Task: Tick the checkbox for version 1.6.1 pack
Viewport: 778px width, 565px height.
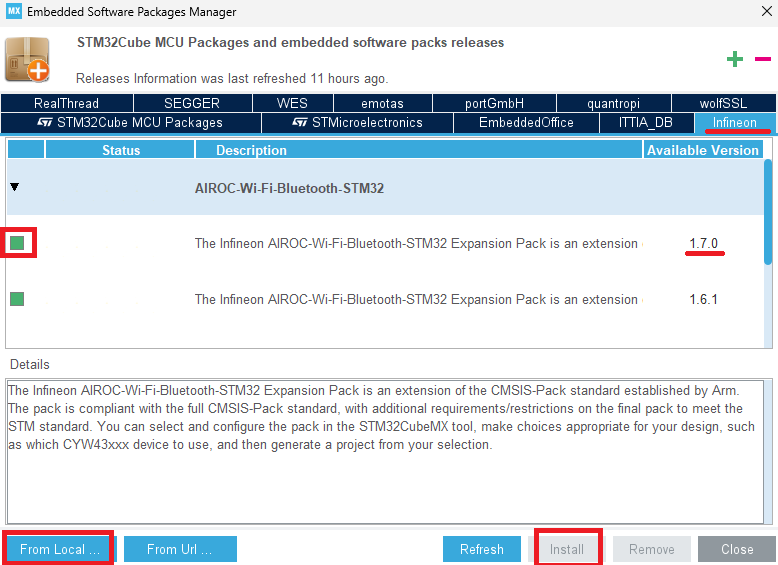Action: (17, 299)
